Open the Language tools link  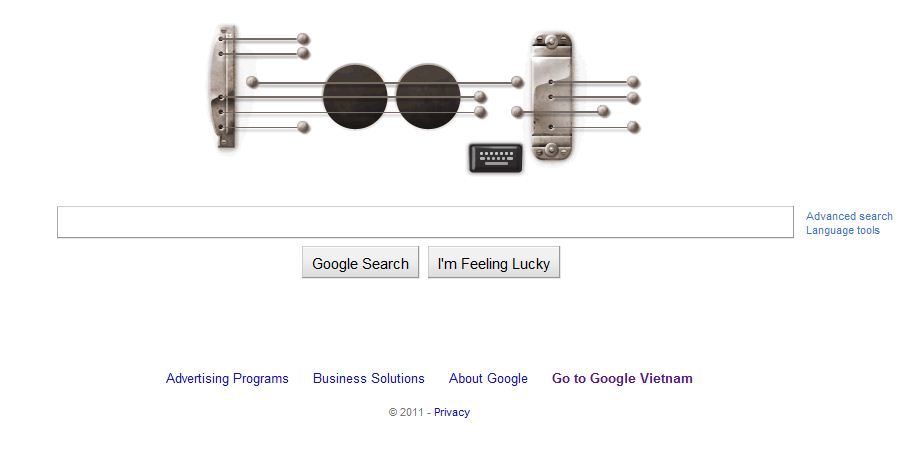click(843, 230)
